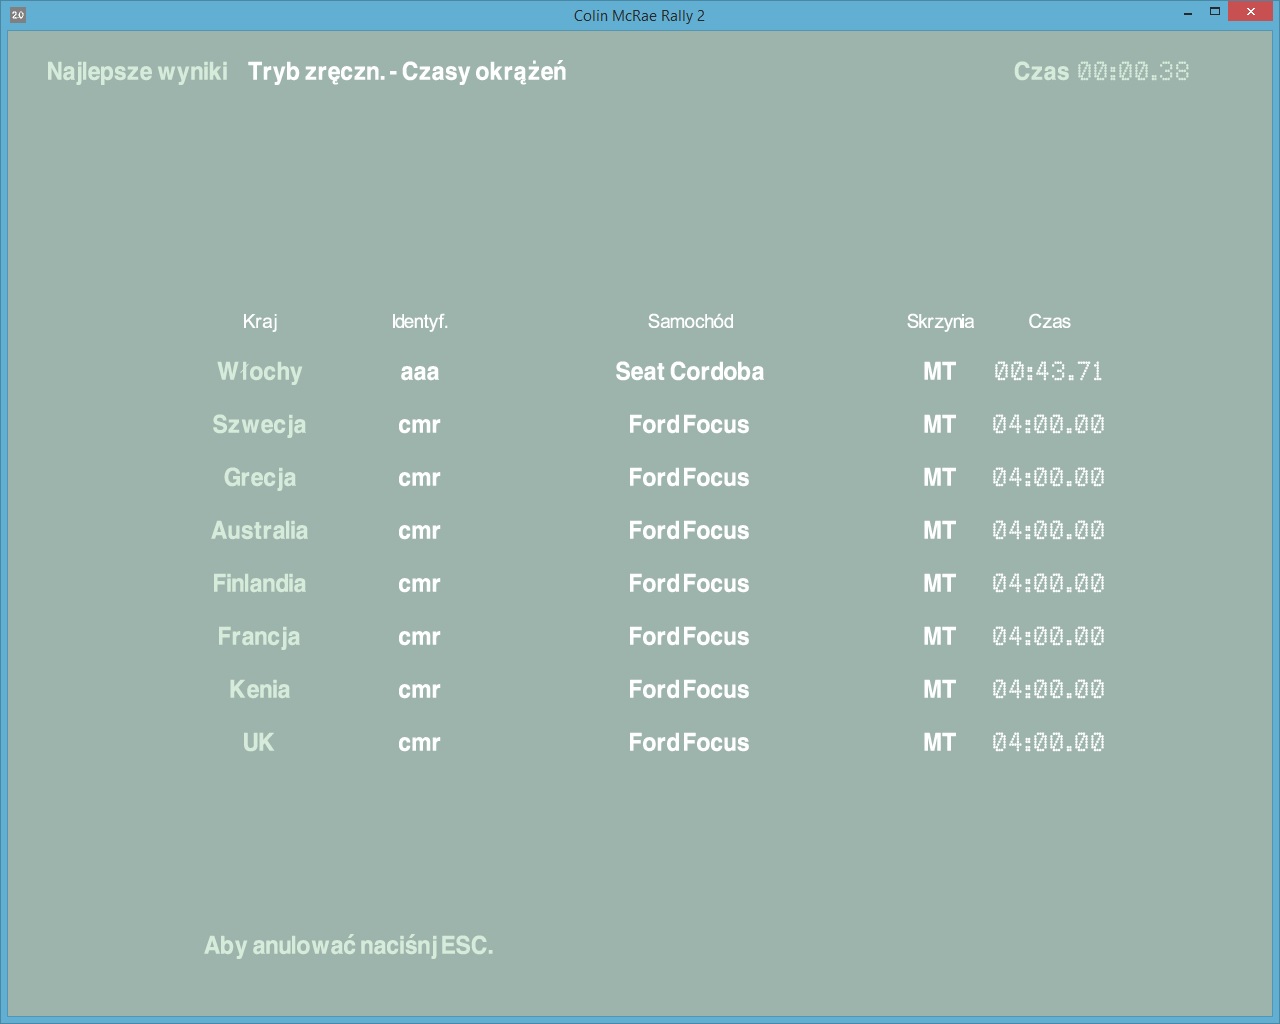Image resolution: width=1280 pixels, height=1024 pixels.
Task: Click the Najlepsze wyniki heading
Action: (137, 72)
